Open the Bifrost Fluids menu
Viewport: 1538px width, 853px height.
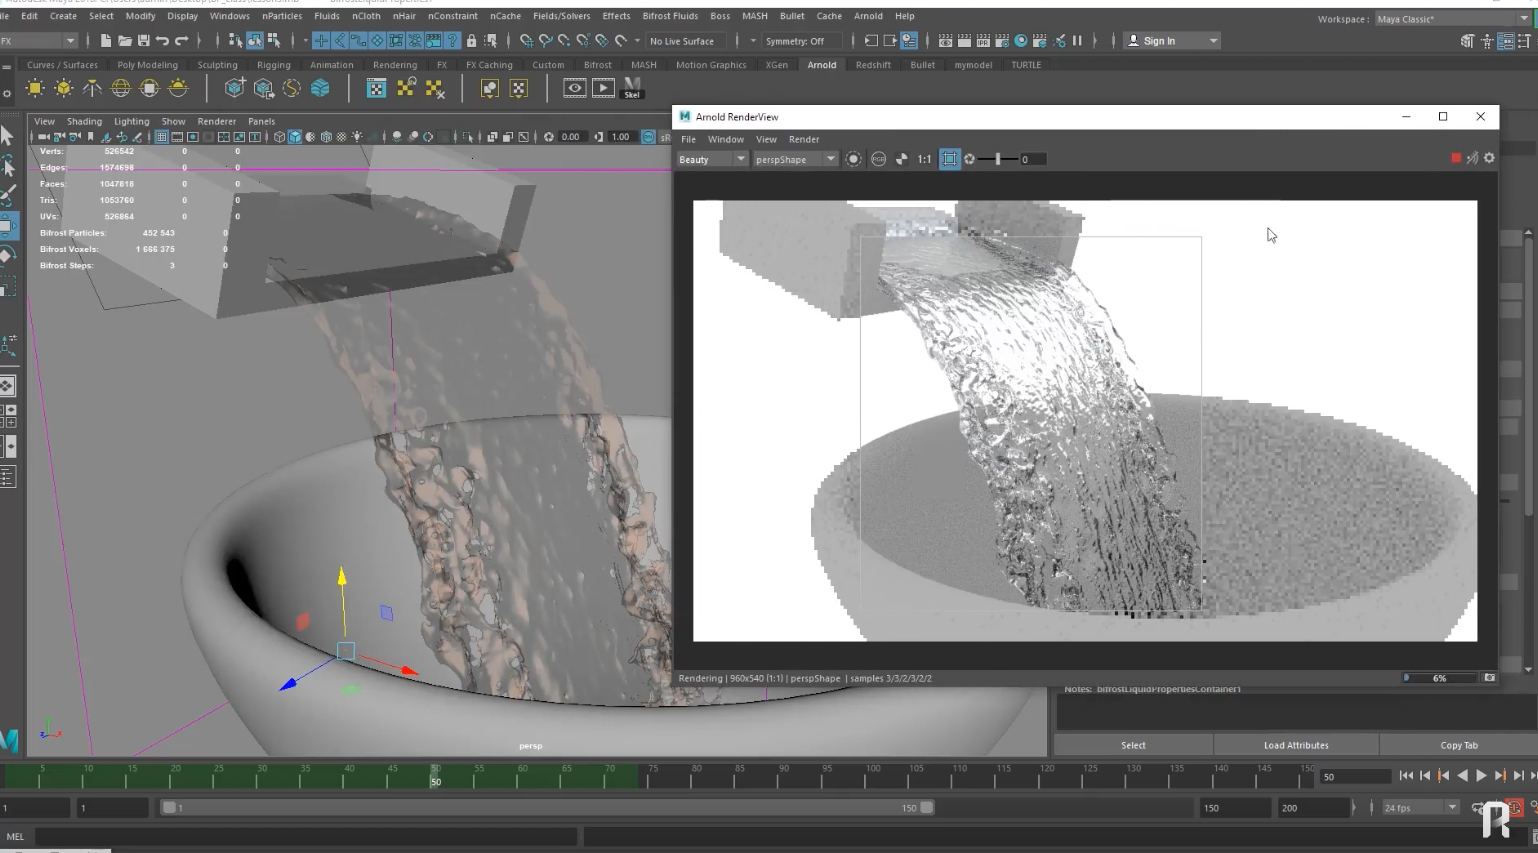669,16
